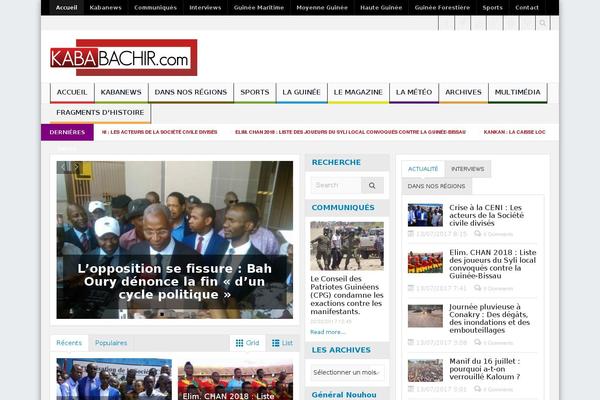
Task: Select FRAGMENTS D'HISTOIRE in the navigation
Action: [x=100, y=113]
